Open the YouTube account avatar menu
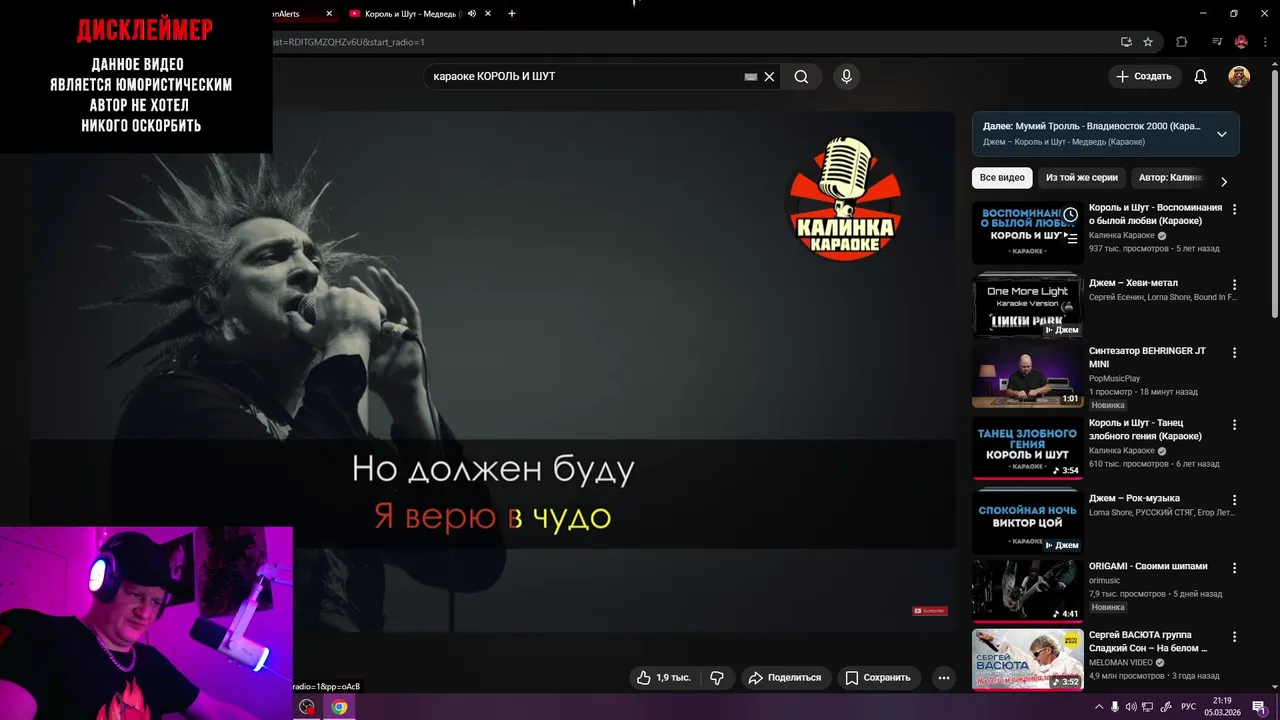This screenshot has width=1280, height=720. (x=1239, y=77)
